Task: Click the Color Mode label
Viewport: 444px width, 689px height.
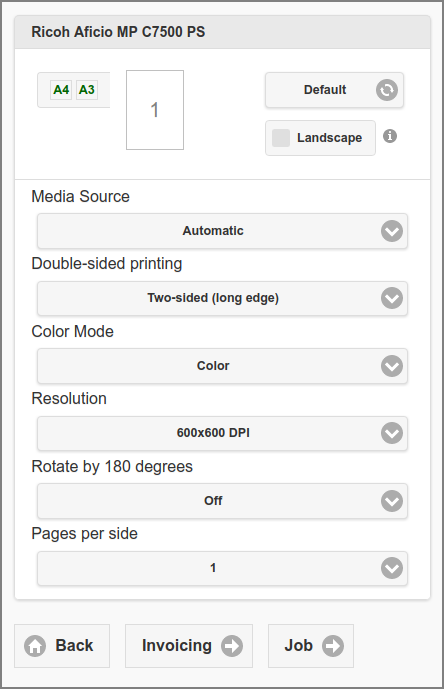Action: 73,331
